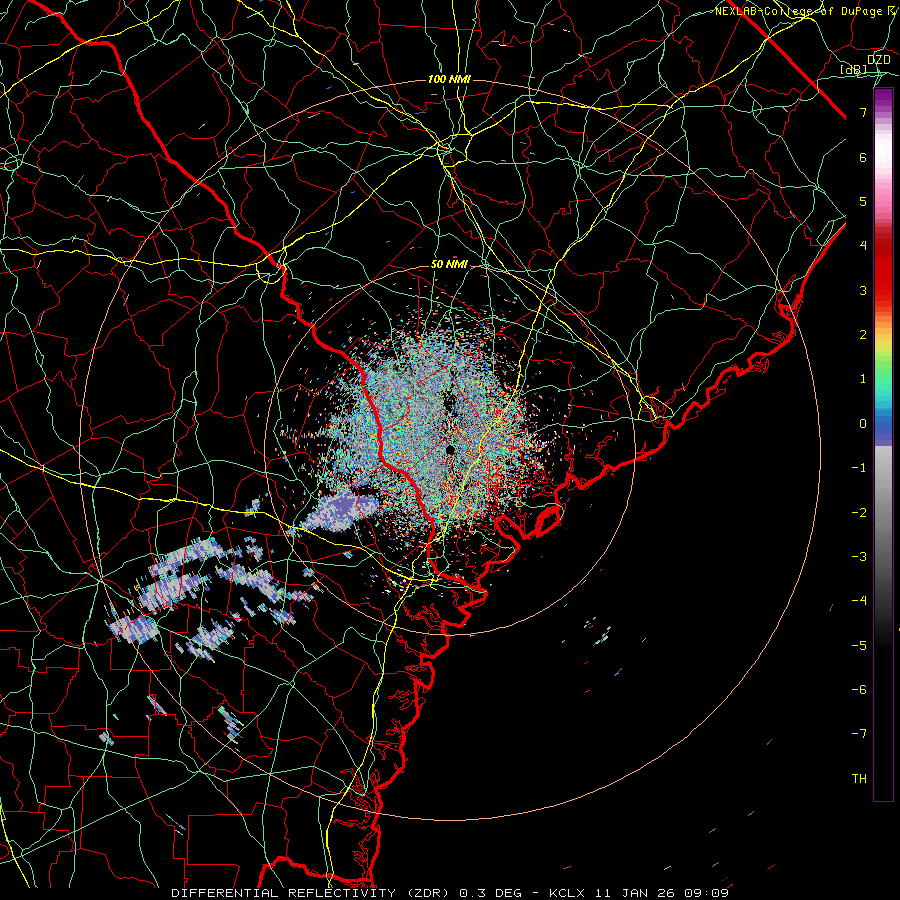Click the -7 value on the color scale

point(859,734)
